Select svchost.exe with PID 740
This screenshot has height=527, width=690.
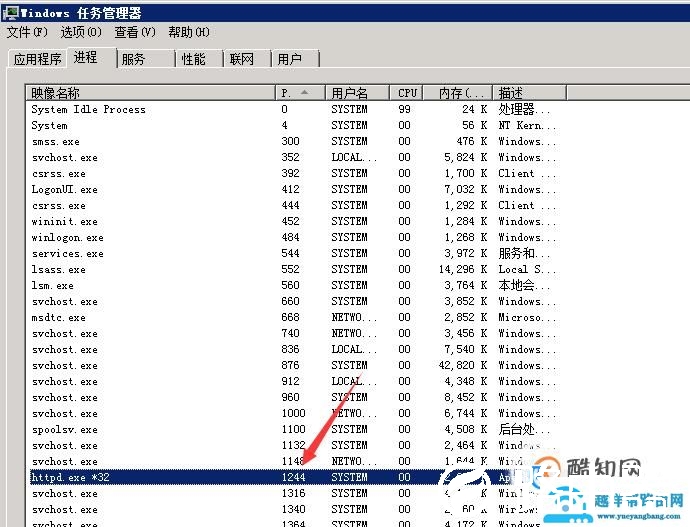click(x=295, y=333)
